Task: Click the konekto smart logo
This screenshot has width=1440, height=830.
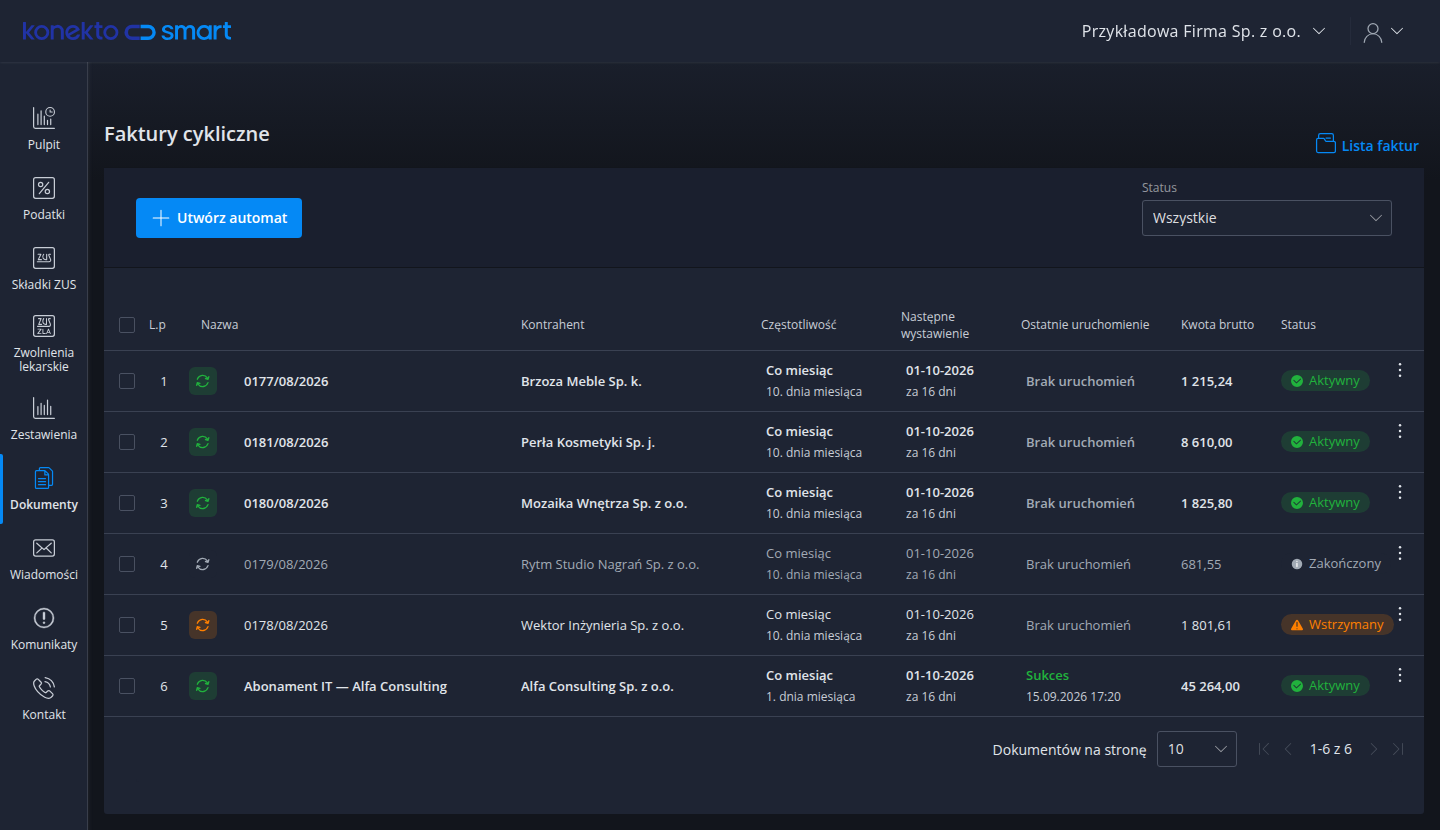Action: click(127, 31)
